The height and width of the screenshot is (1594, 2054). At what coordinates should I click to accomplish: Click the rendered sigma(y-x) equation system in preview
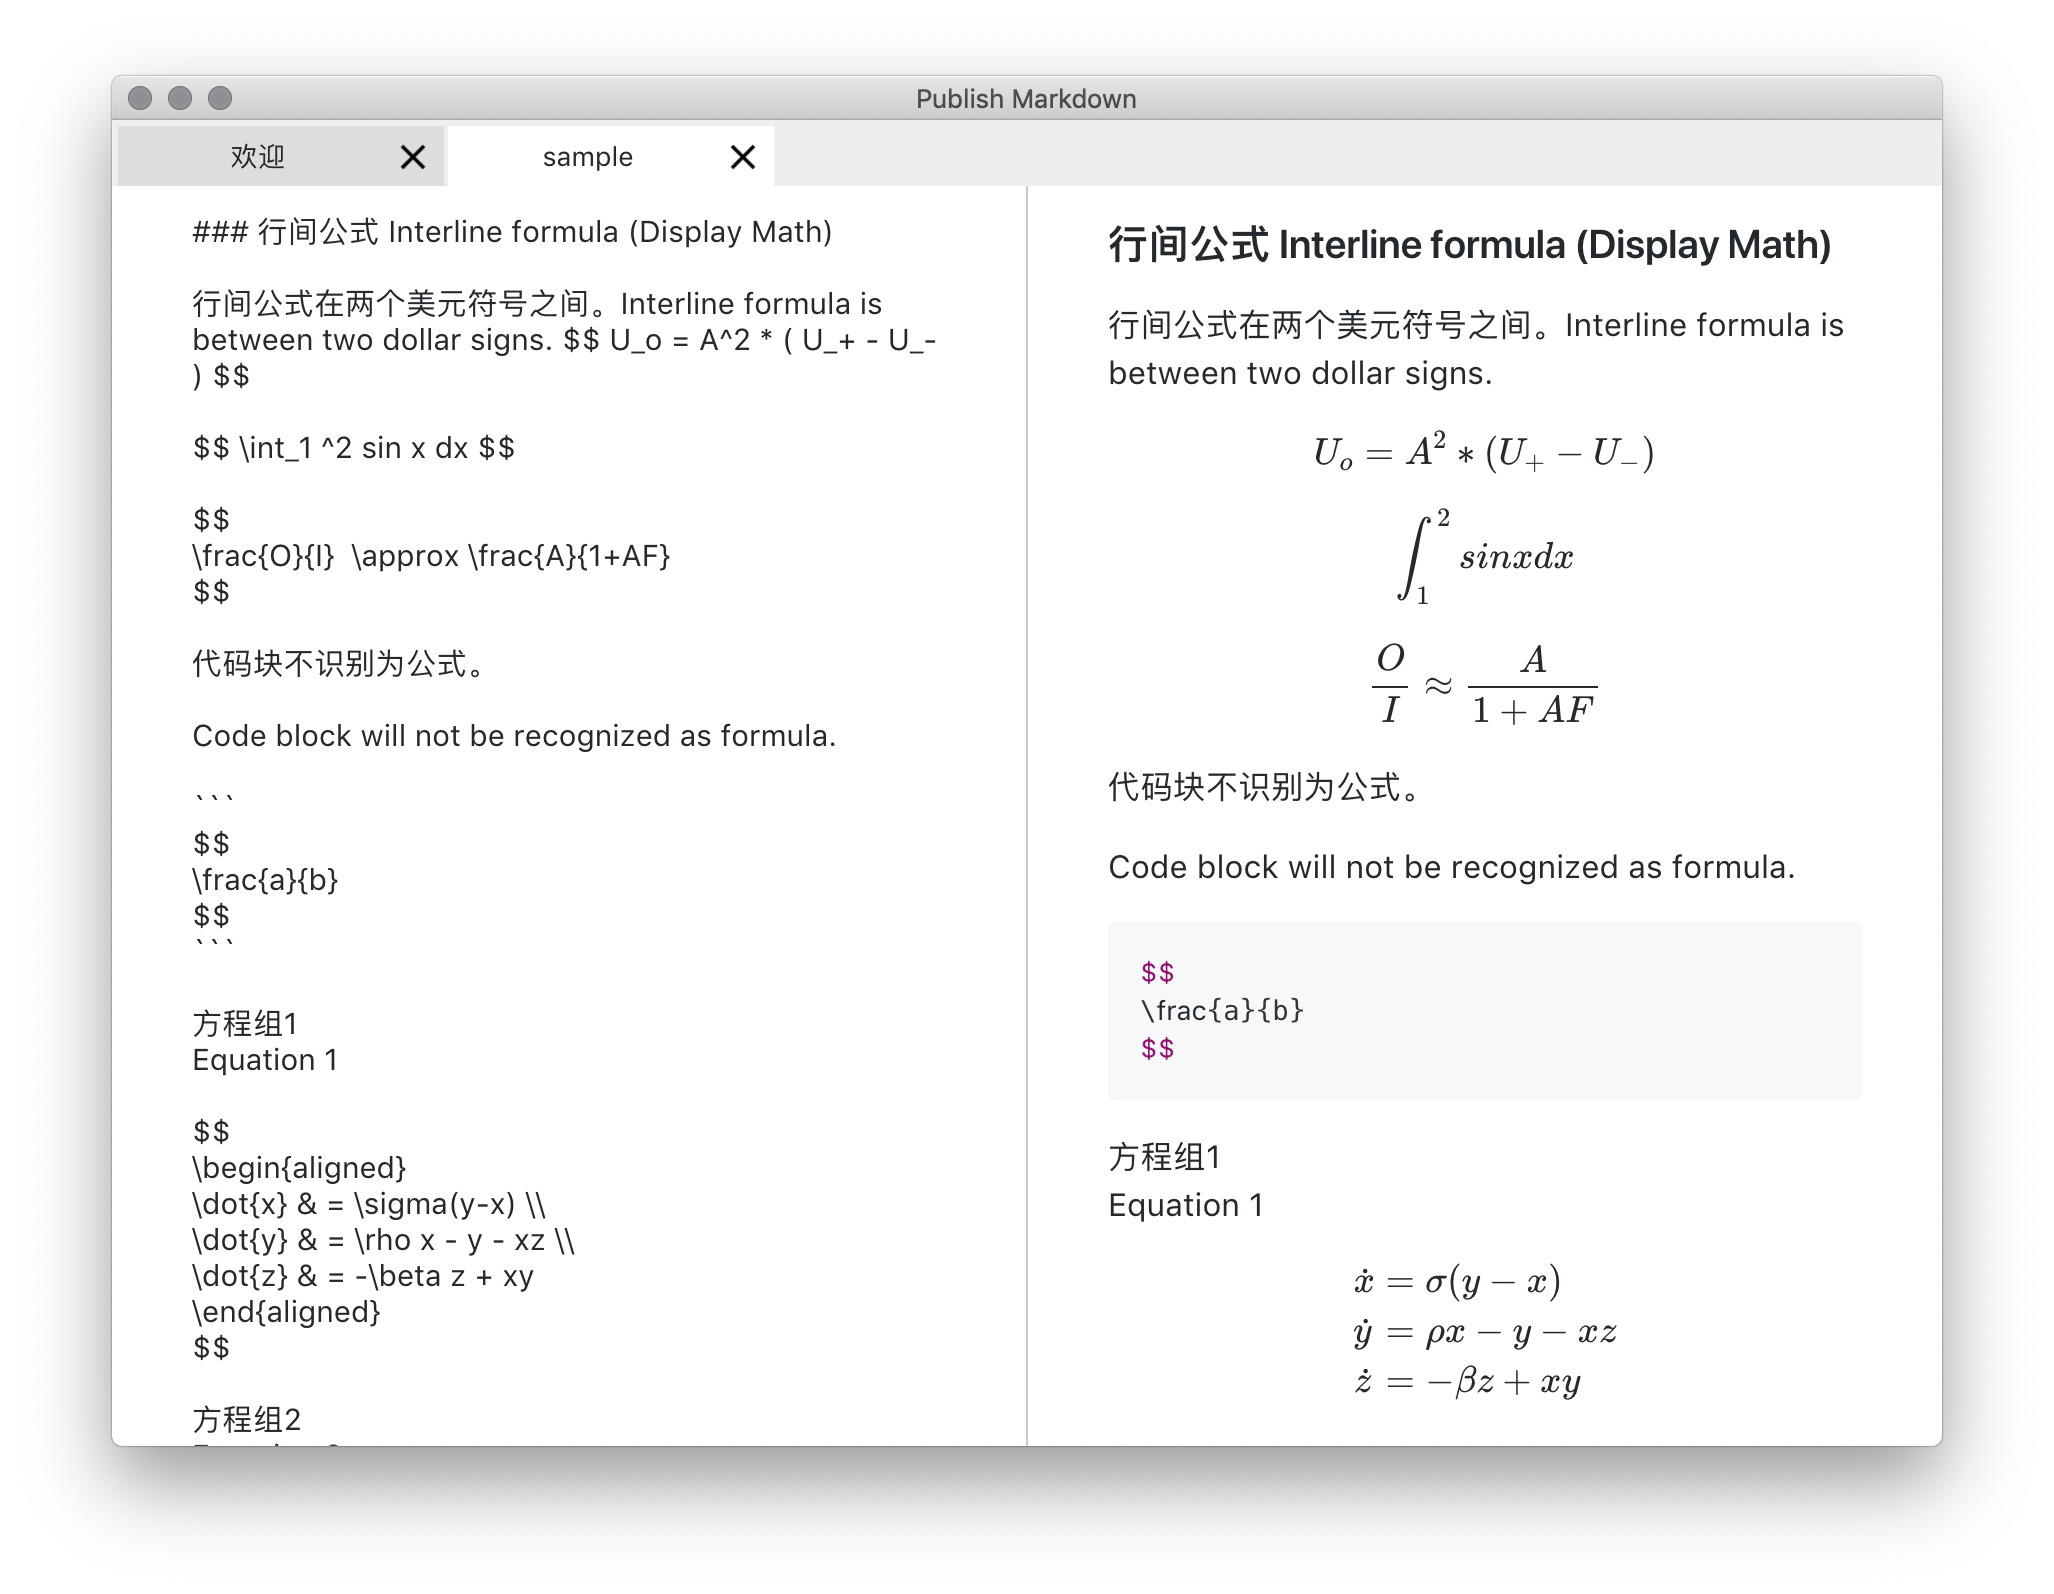1484,1331
